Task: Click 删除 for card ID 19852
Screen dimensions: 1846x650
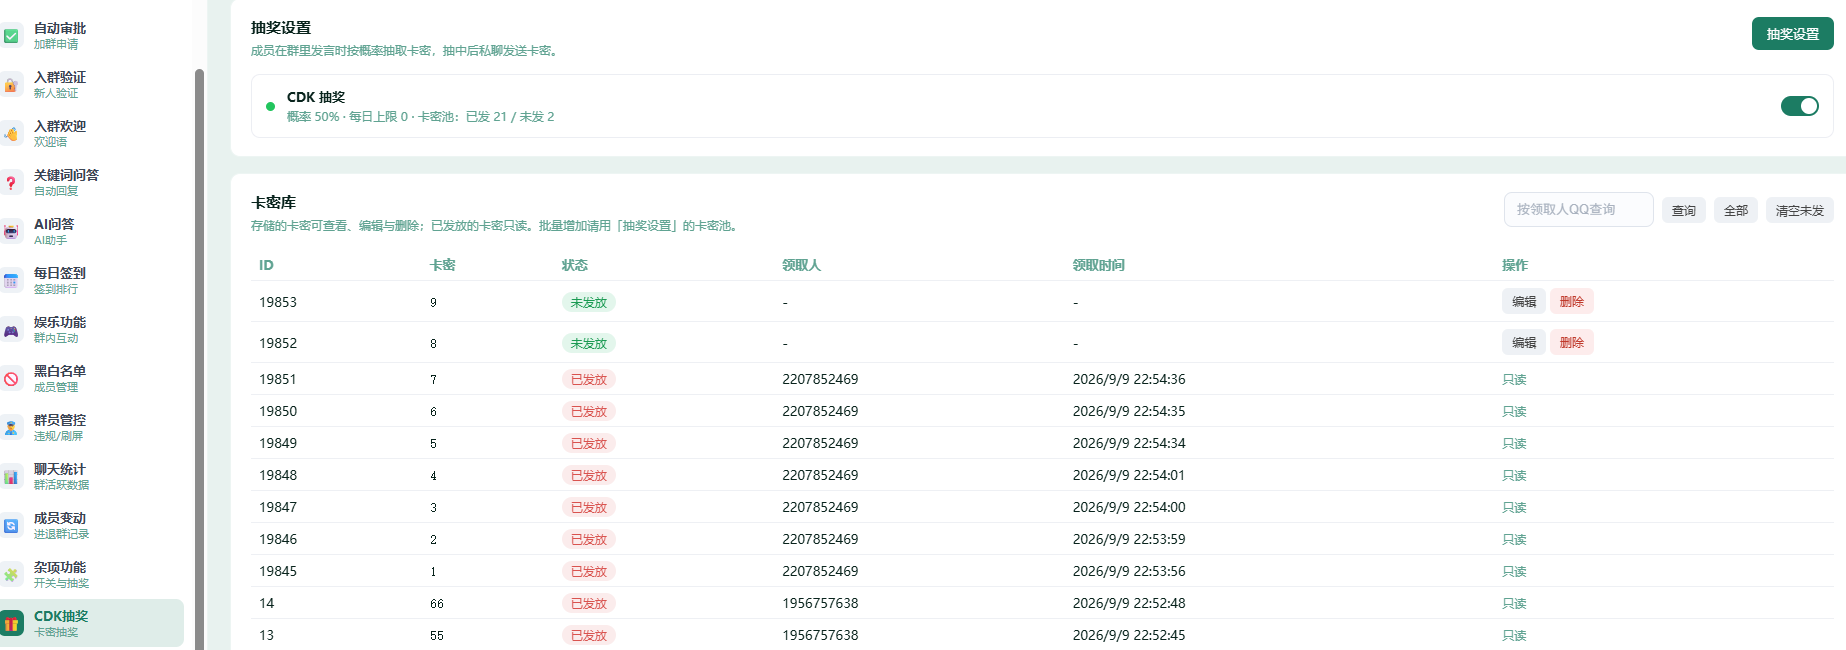Action: (1572, 342)
